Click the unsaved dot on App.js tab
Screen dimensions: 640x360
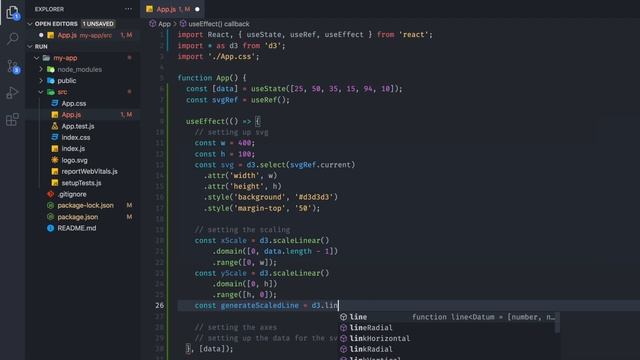[197, 9]
